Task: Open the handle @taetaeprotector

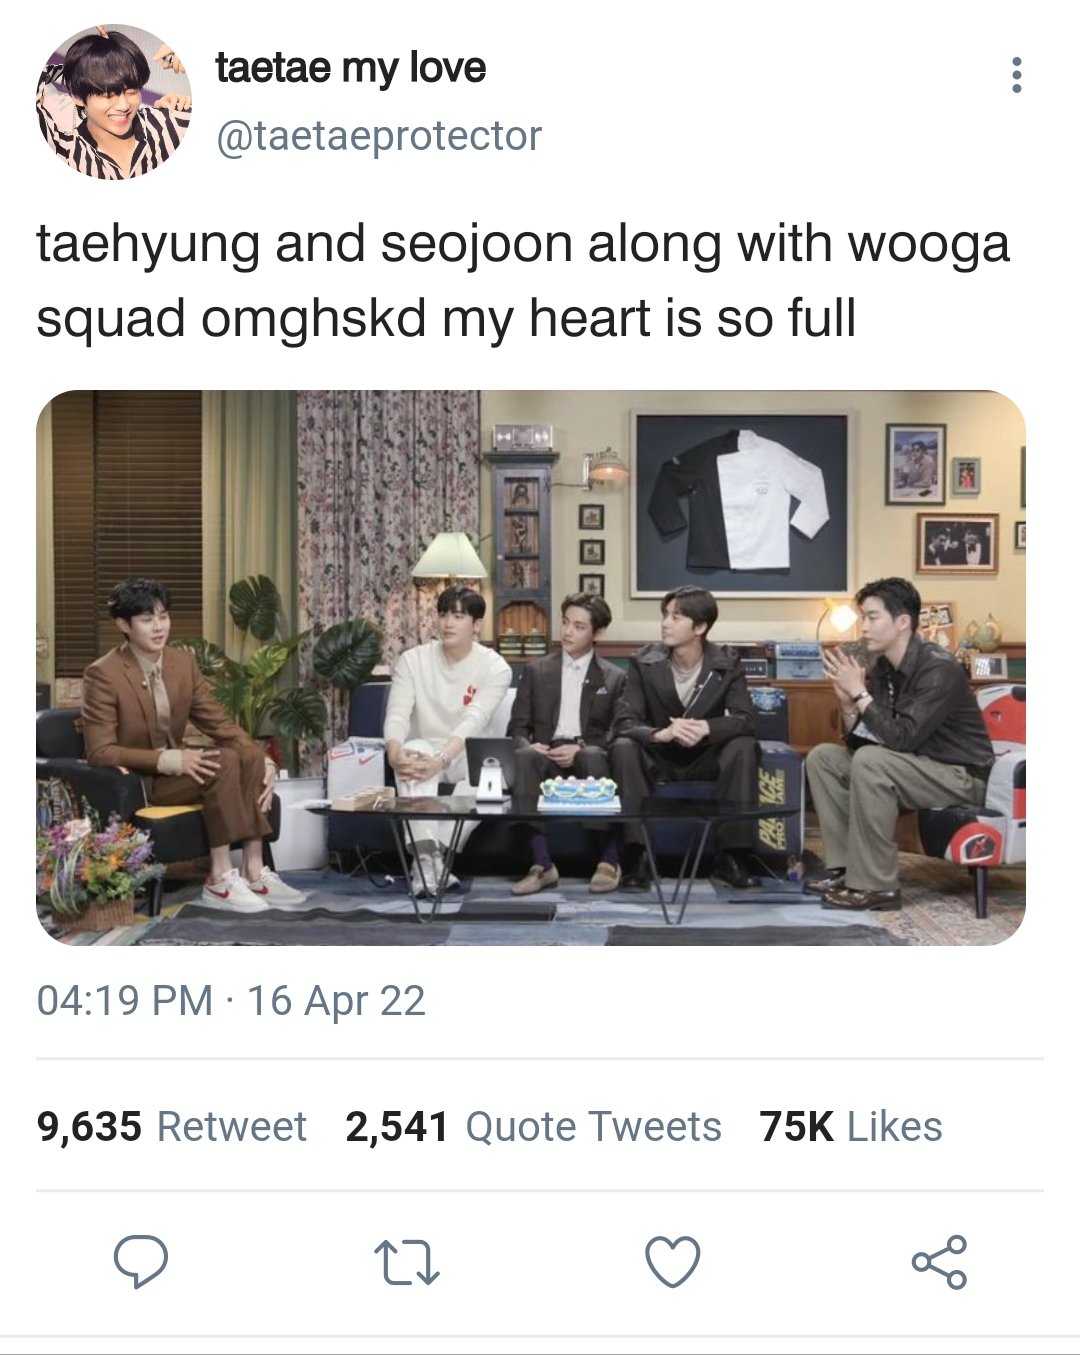Action: (x=379, y=136)
